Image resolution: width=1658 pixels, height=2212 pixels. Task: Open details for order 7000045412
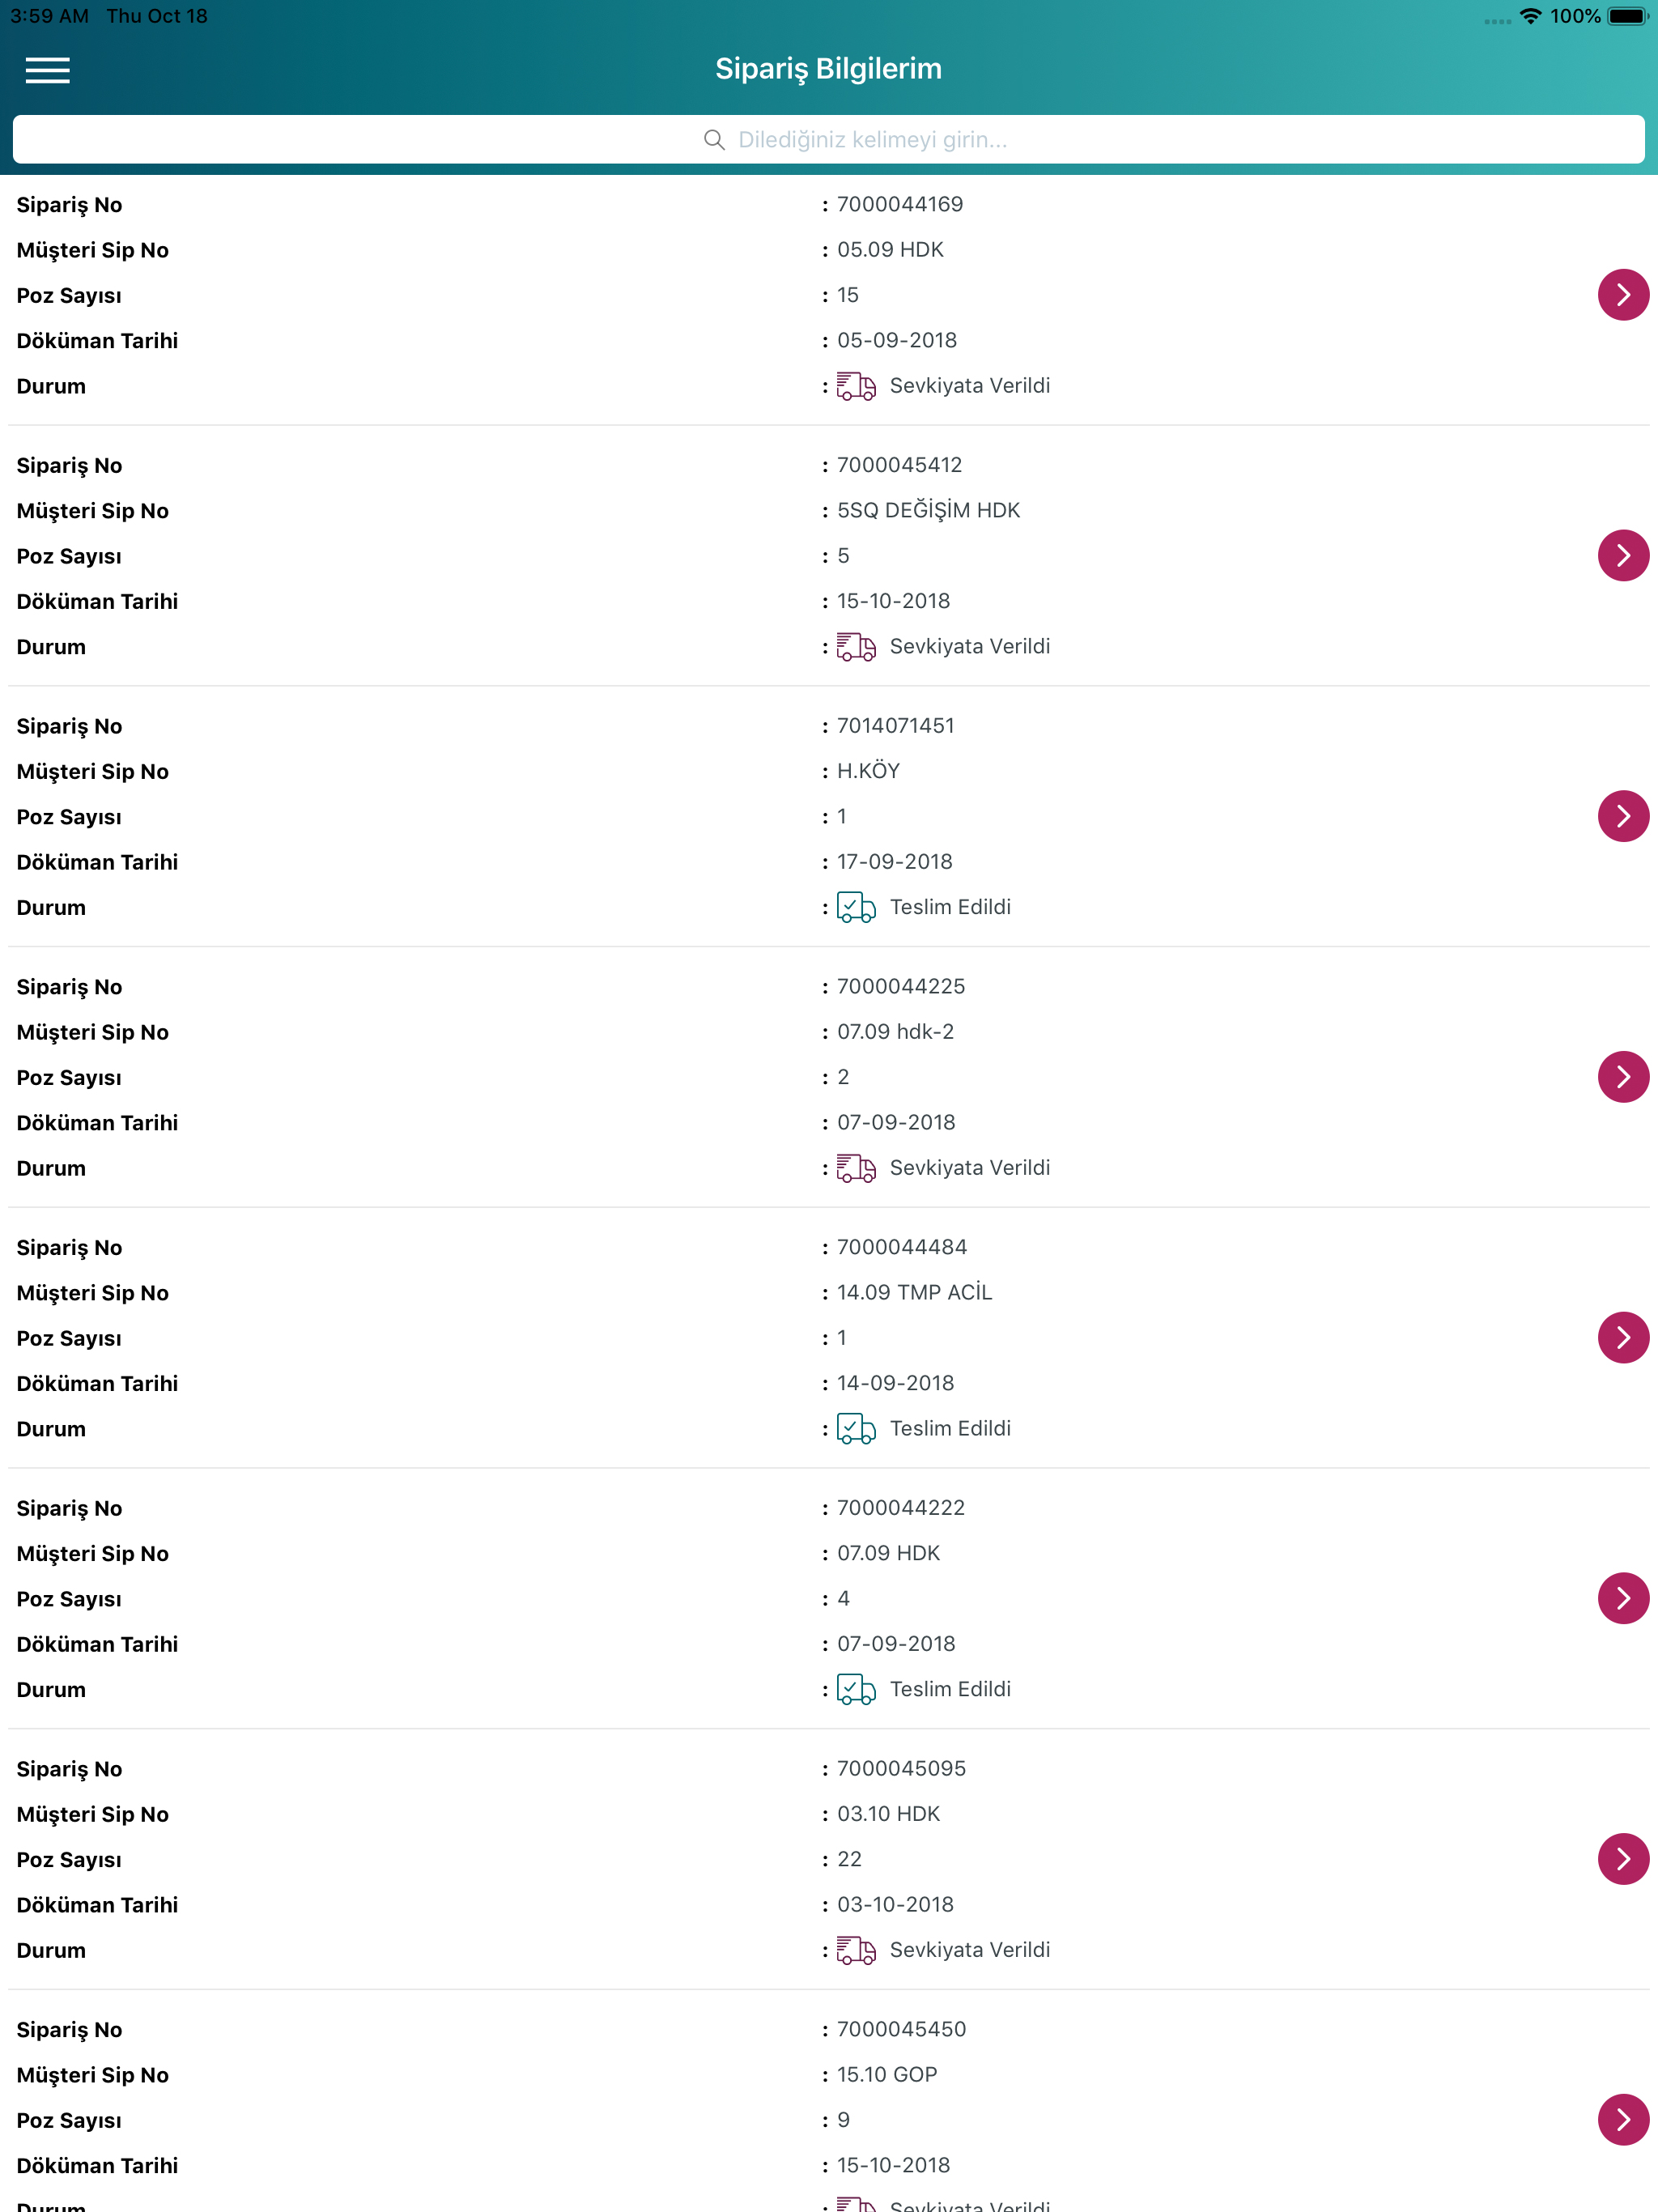[1623, 556]
